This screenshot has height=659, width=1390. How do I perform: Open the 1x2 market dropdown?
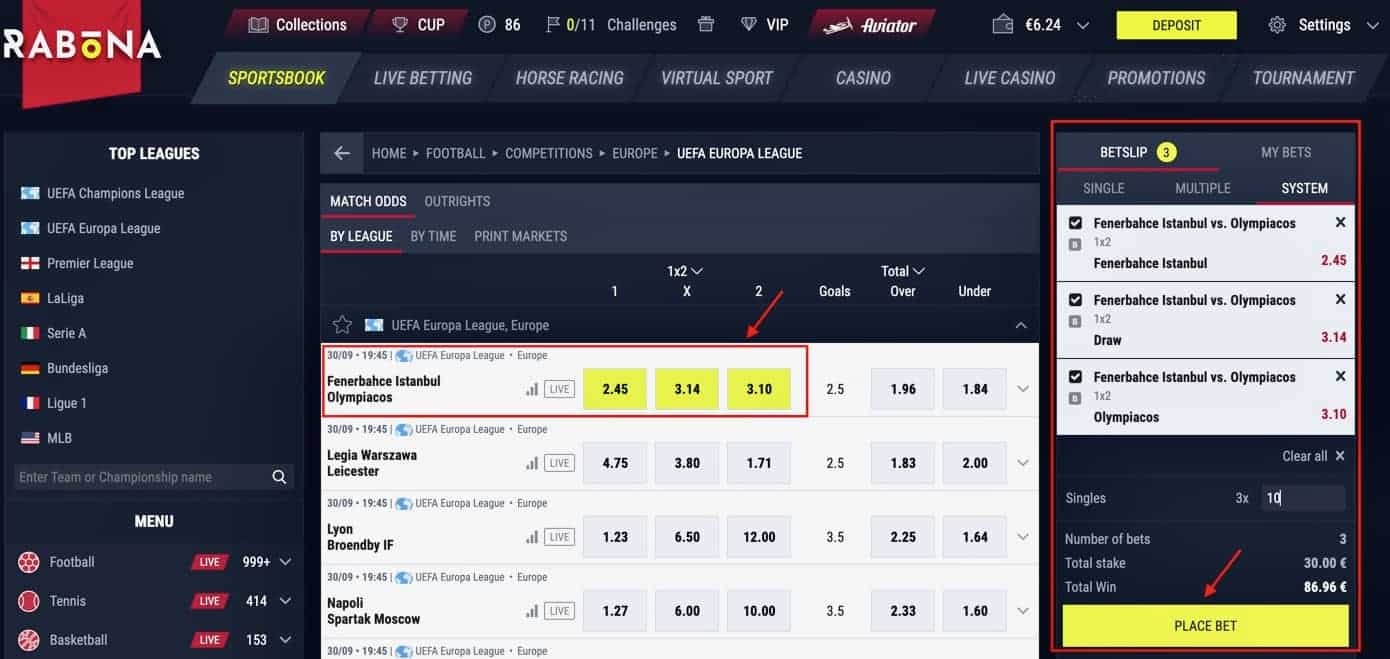[x=686, y=271]
